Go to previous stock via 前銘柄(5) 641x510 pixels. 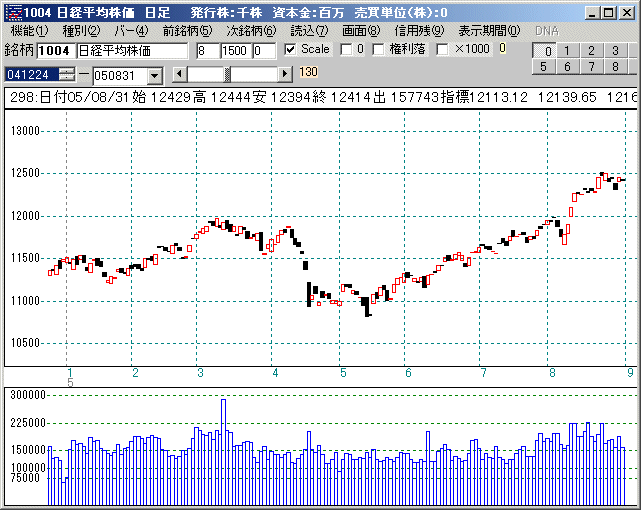click(187, 31)
